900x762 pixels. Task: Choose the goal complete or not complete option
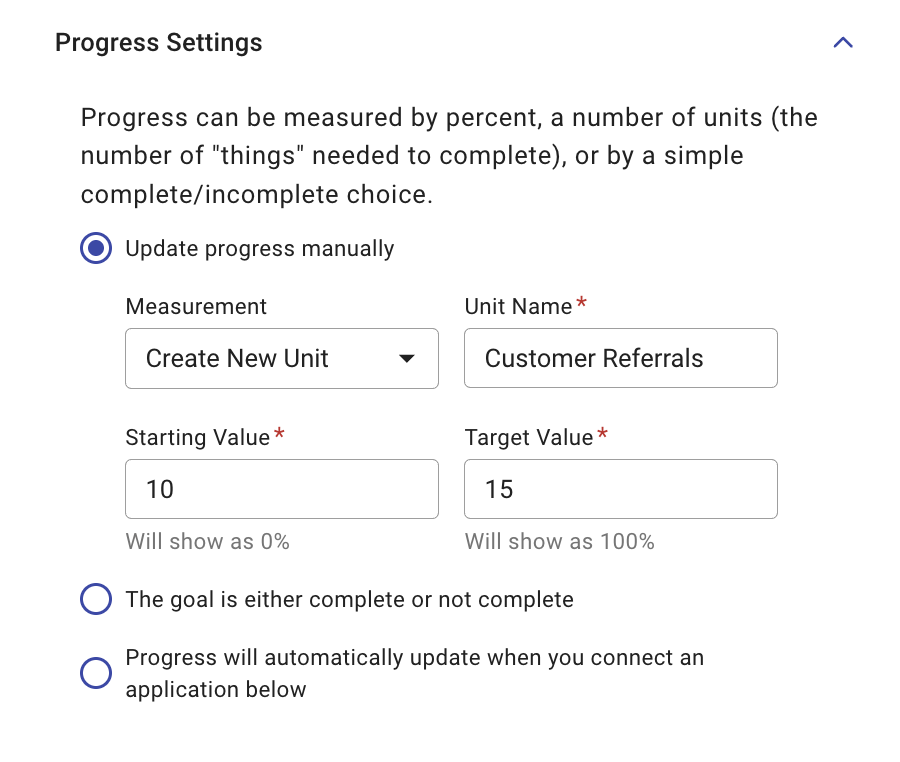pyautogui.click(x=95, y=598)
